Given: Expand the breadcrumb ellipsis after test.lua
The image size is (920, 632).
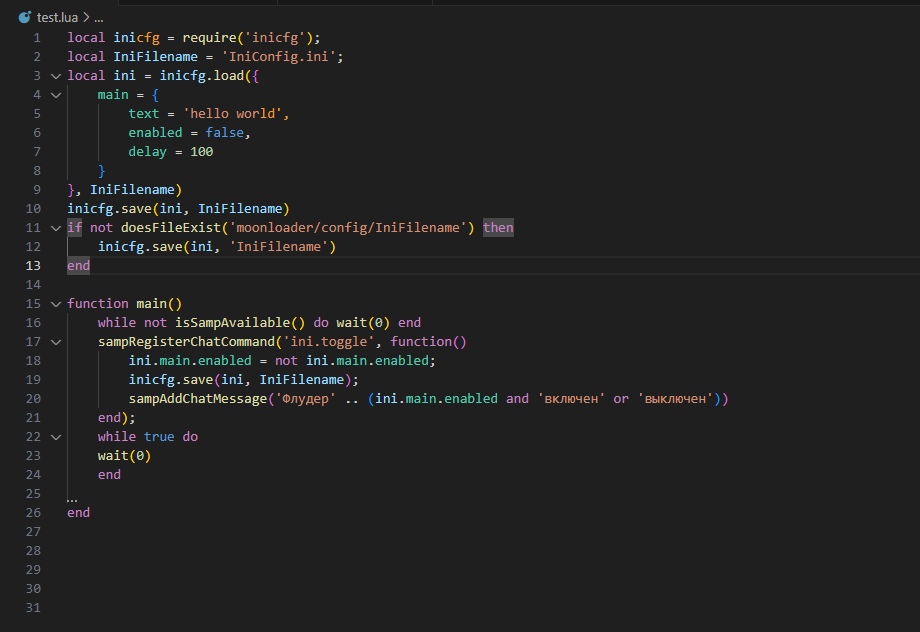Looking at the screenshot, I should (x=99, y=18).
